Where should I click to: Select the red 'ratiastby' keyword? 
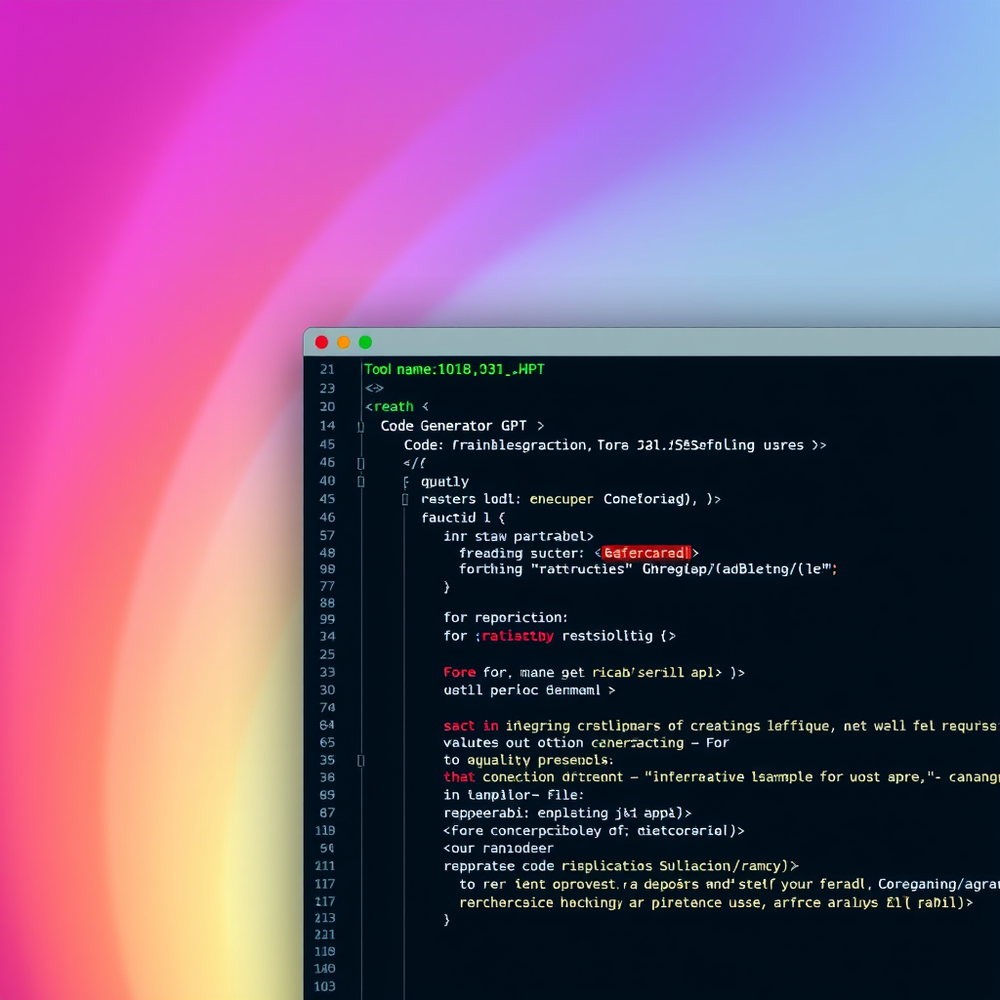[517, 636]
